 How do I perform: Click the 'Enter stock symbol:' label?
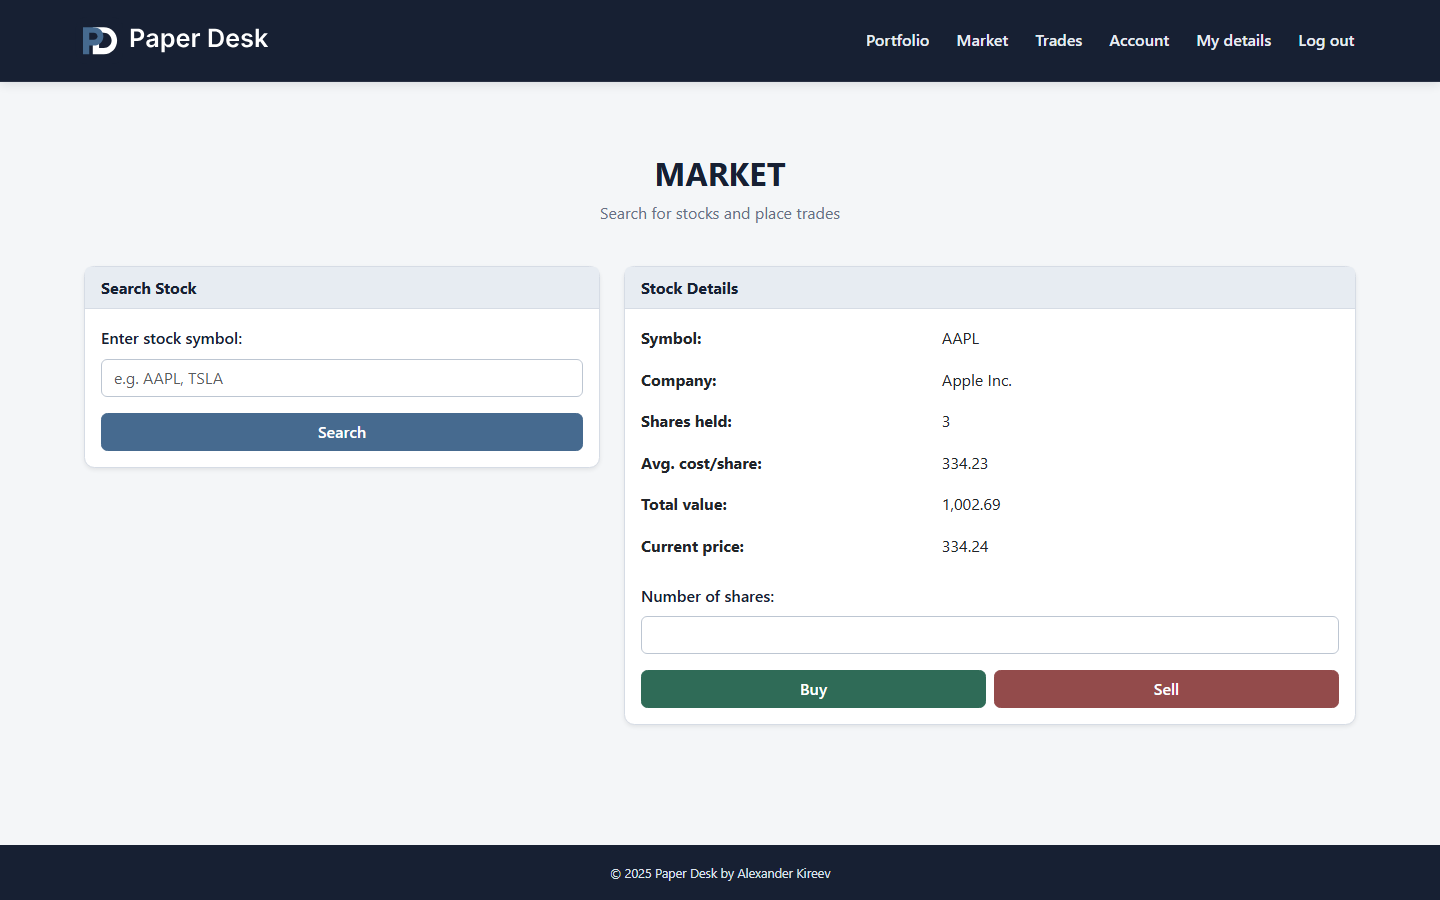coord(172,339)
